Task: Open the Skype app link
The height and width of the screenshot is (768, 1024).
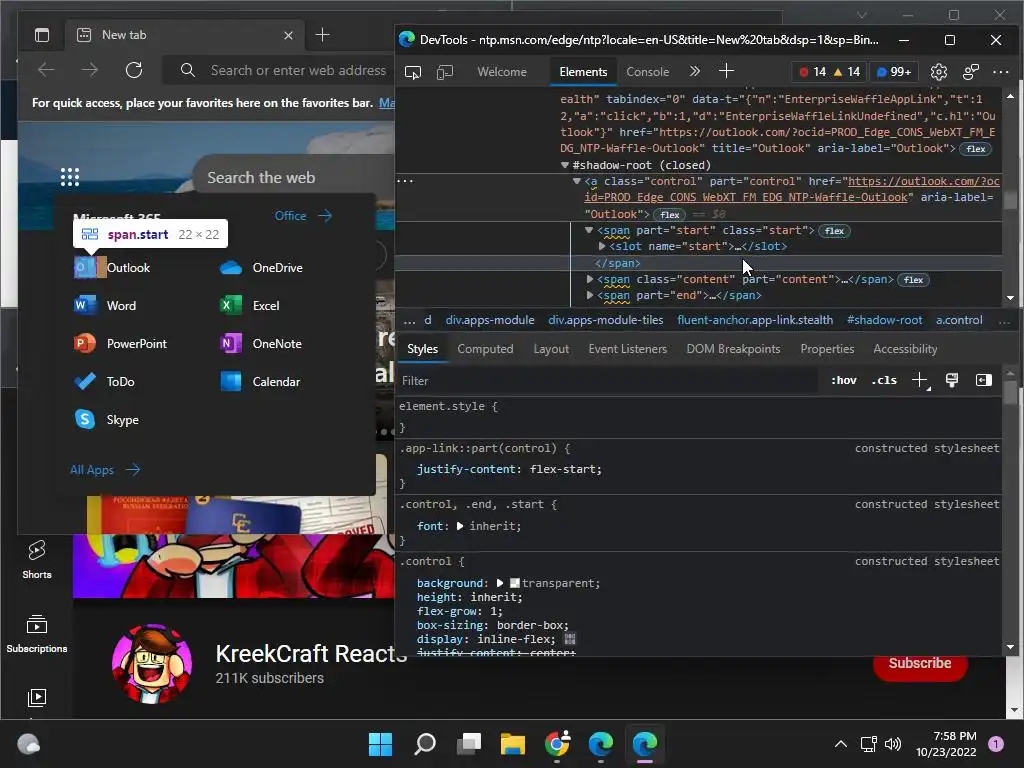Action: pyautogui.click(x=106, y=419)
